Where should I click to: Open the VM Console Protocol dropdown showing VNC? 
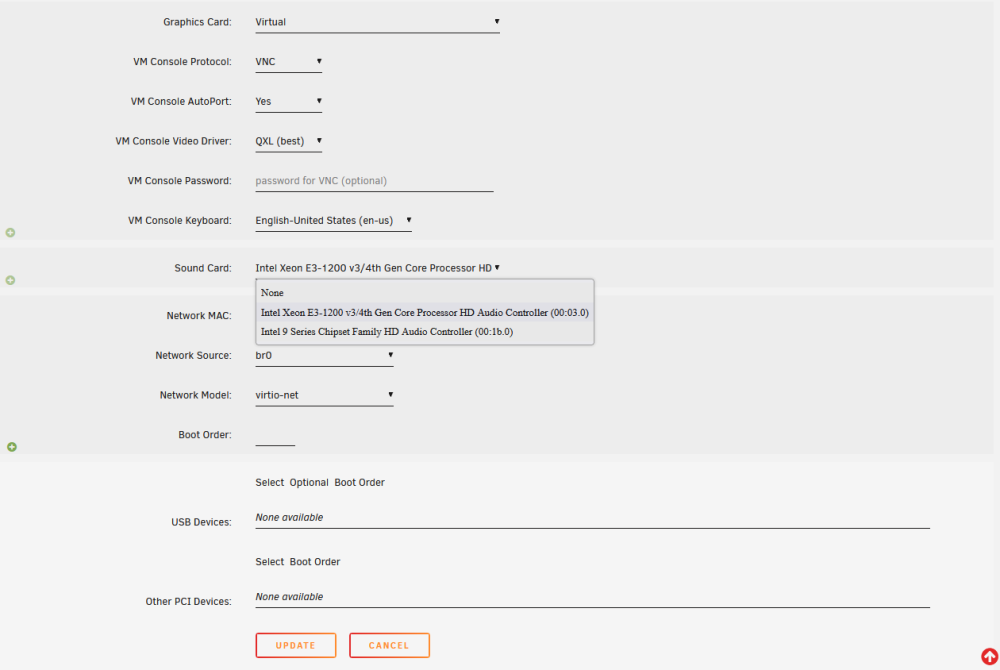(x=288, y=62)
